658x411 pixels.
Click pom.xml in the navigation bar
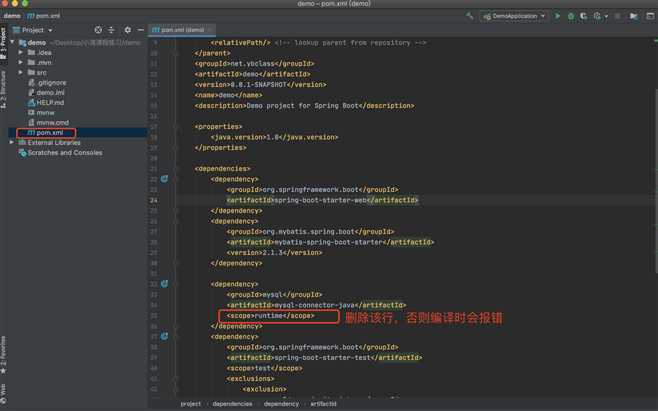tap(44, 16)
